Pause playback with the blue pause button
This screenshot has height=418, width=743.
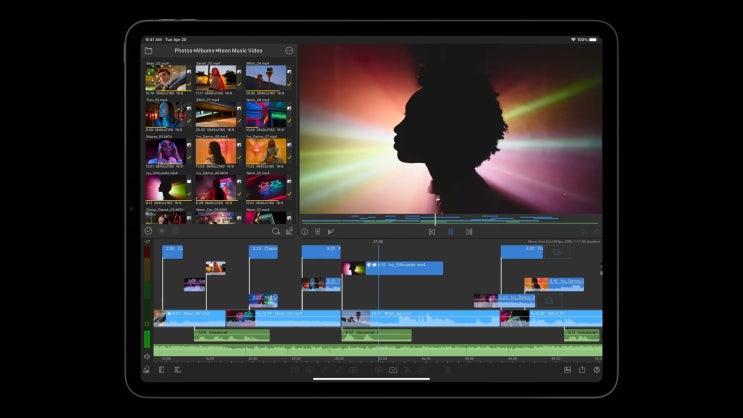point(450,232)
